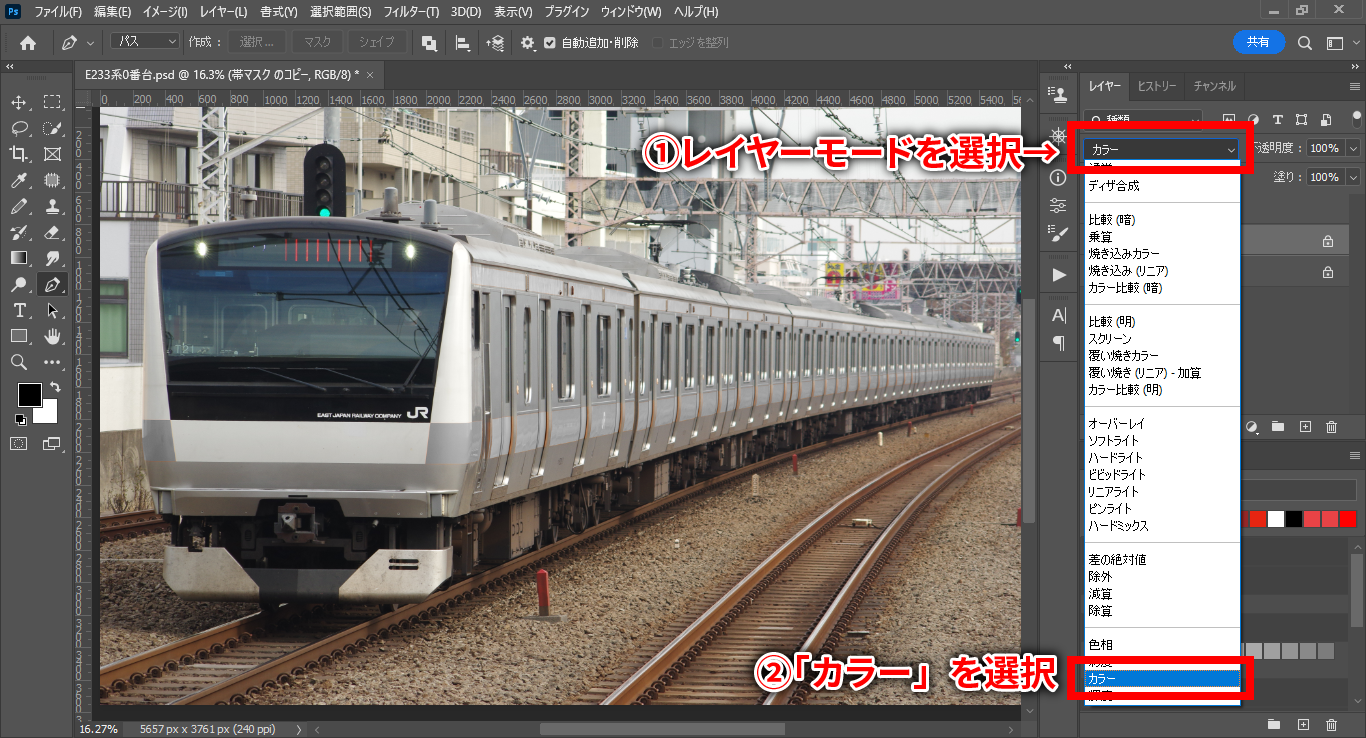This screenshot has width=1366, height=738.
Task: Click the 共有 share button
Action: (x=1258, y=42)
